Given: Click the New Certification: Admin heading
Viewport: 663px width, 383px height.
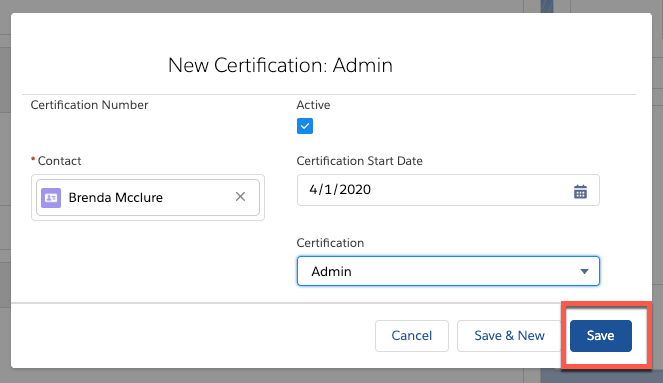Looking at the screenshot, I should coord(280,65).
